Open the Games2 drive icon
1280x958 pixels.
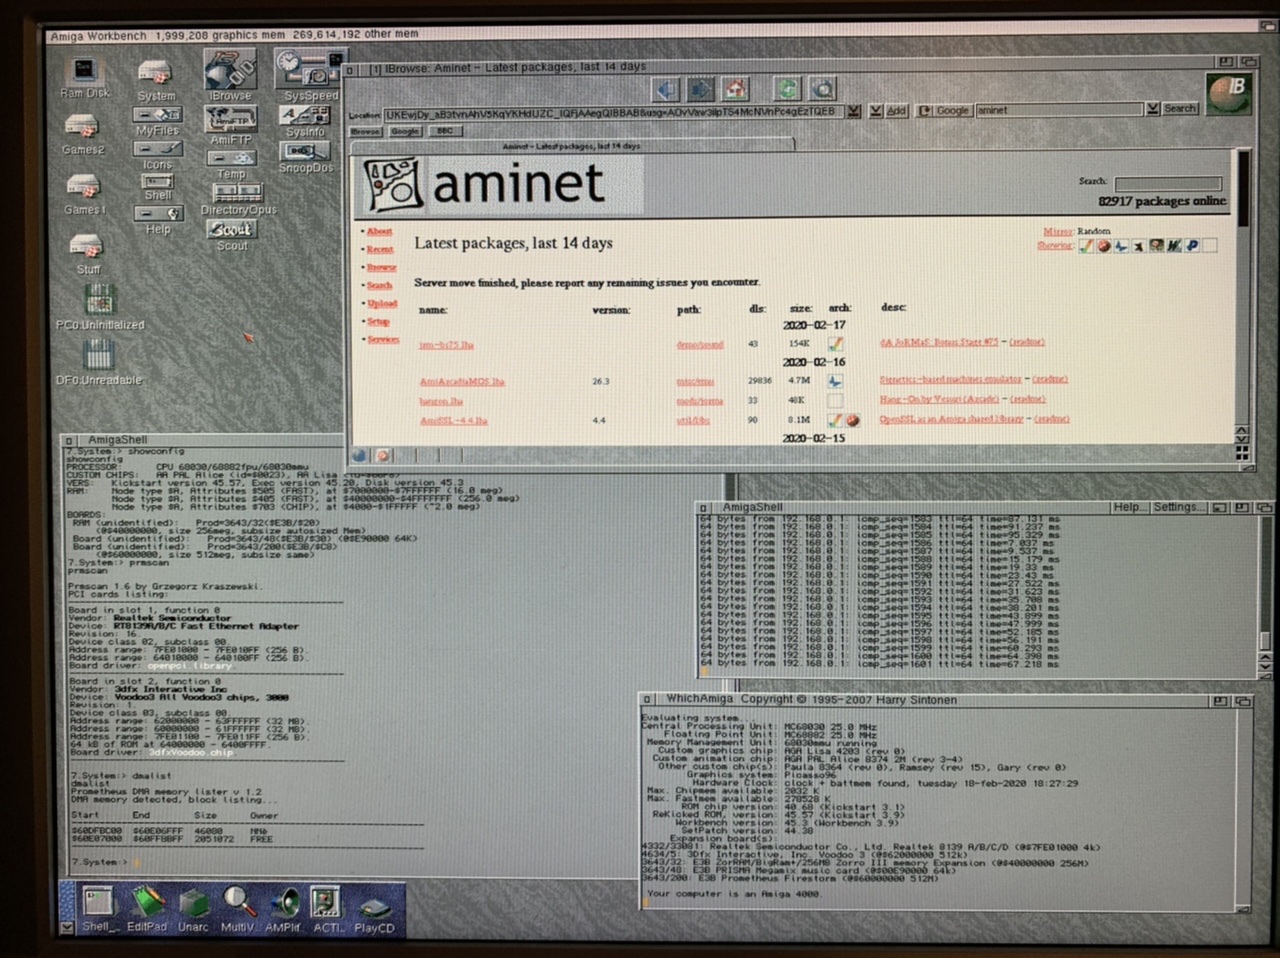[x=83, y=134]
